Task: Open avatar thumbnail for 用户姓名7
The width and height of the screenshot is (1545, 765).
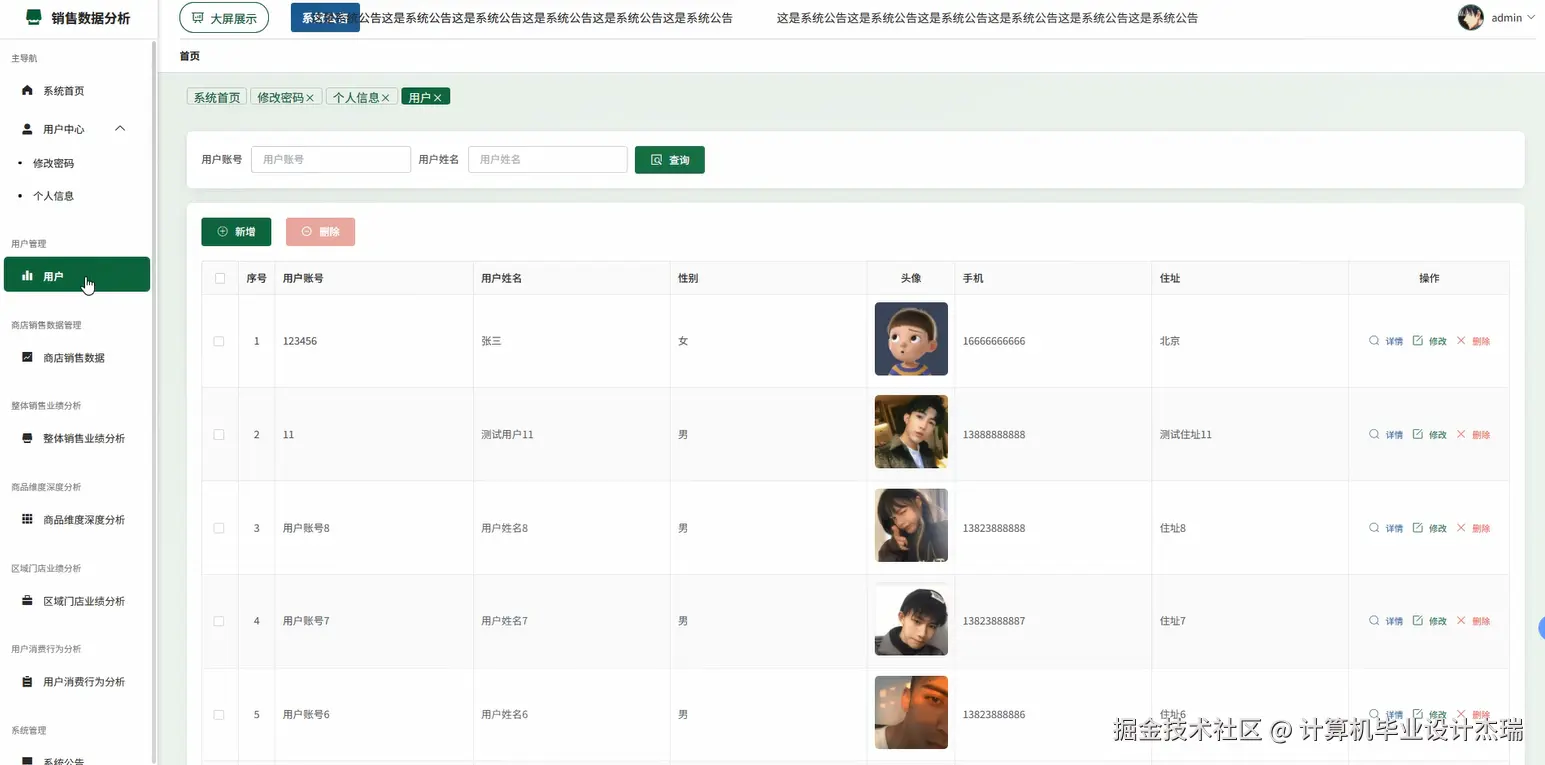Action: pos(911,620)
